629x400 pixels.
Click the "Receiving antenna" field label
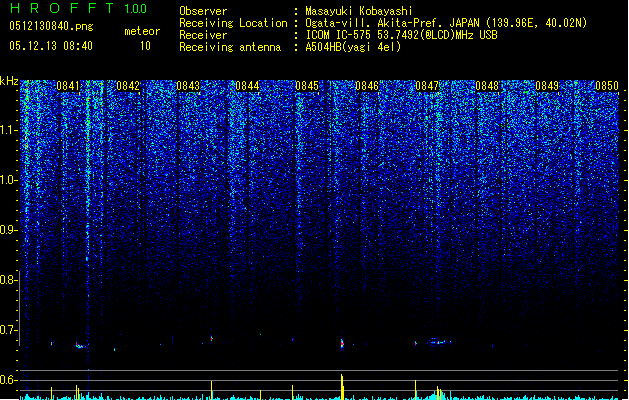[x=230, y=47]
